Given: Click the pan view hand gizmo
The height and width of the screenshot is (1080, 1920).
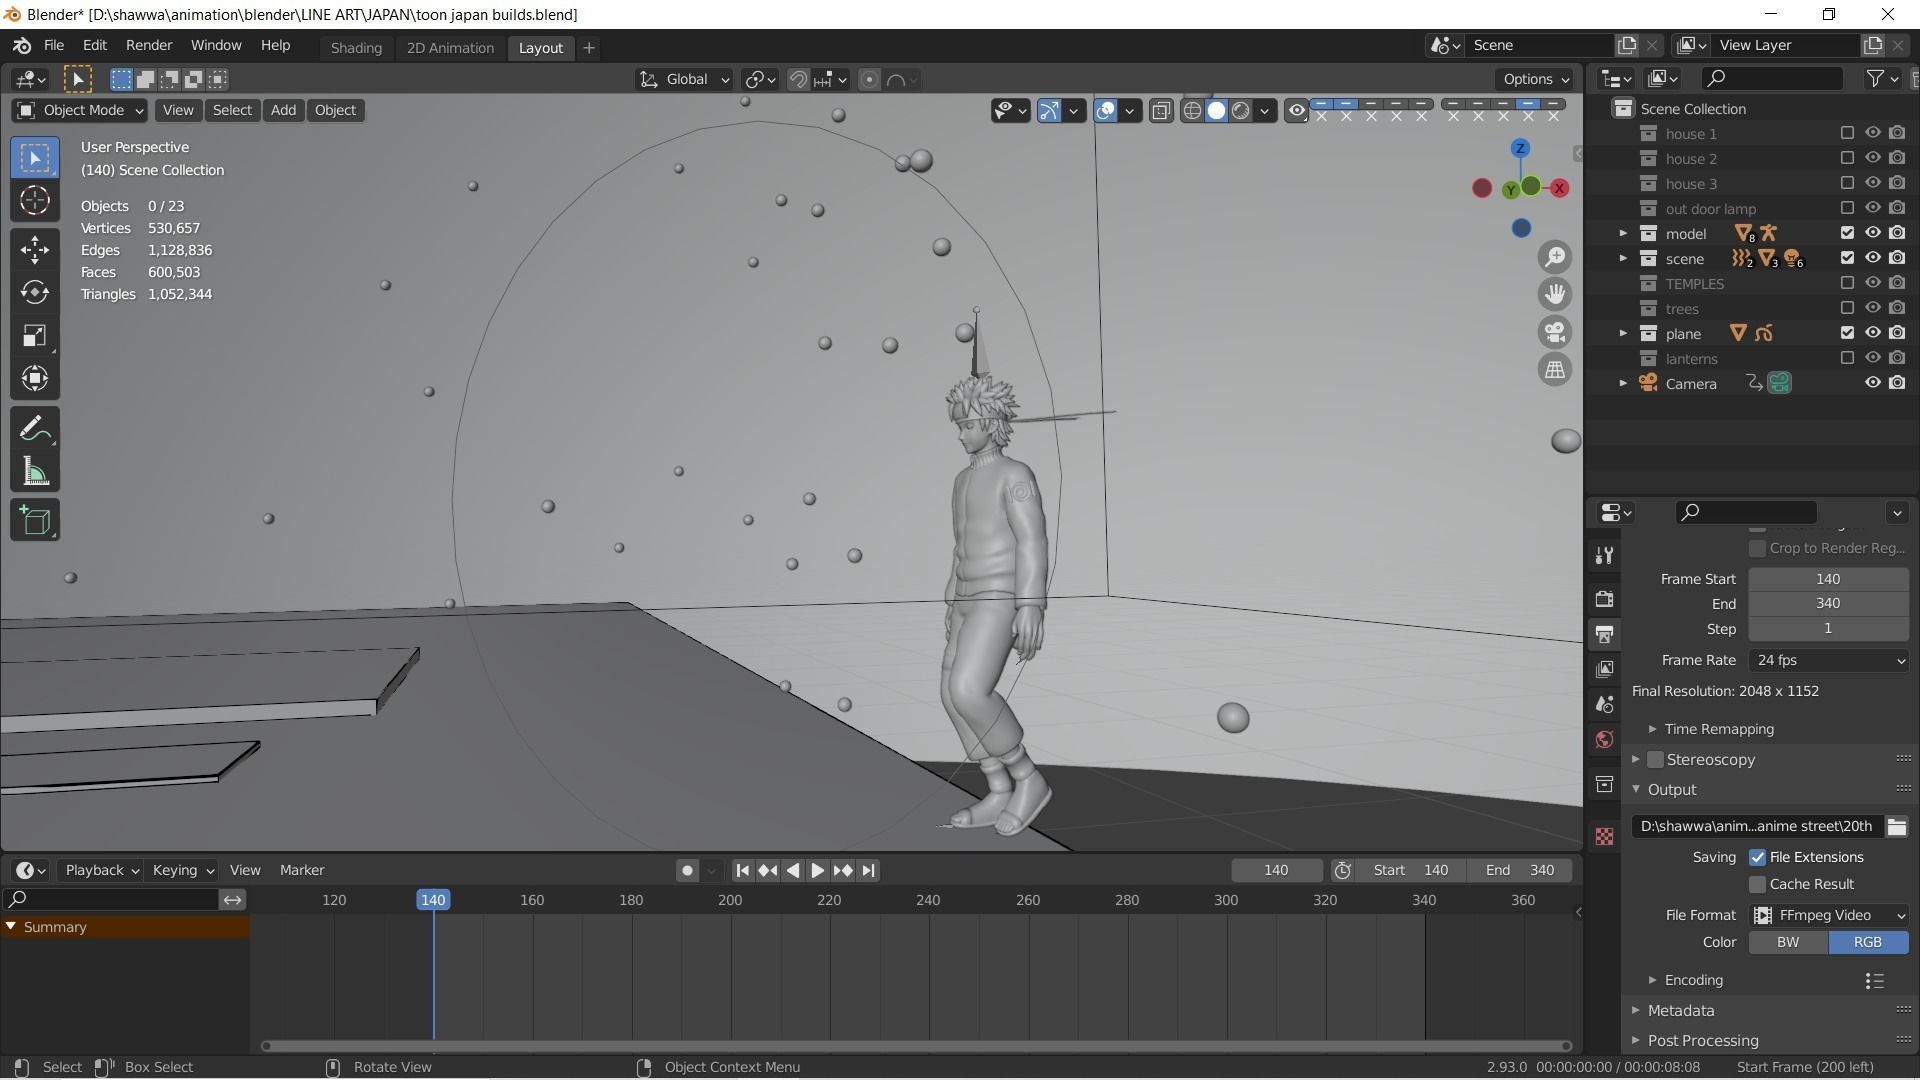Looking at the screenshot, I should click(1555, 294).
